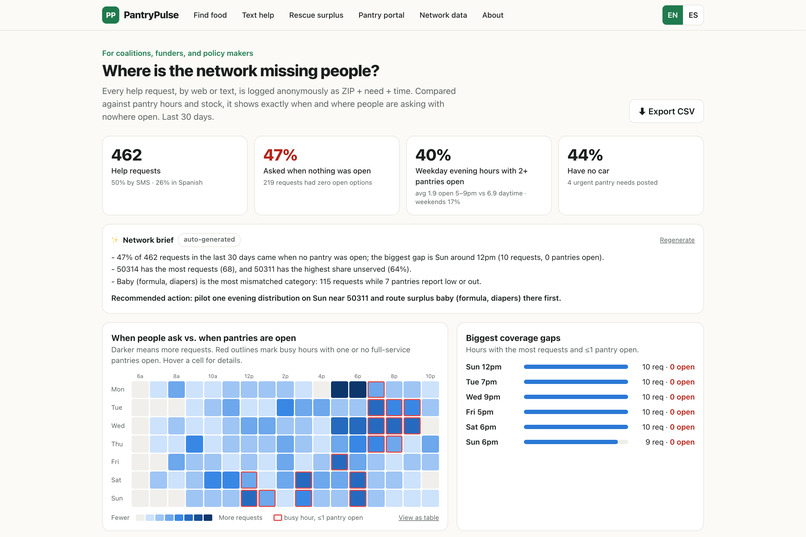The image size is (806, 537).
Task: Export the data as CSV
Action: (666, 112)
